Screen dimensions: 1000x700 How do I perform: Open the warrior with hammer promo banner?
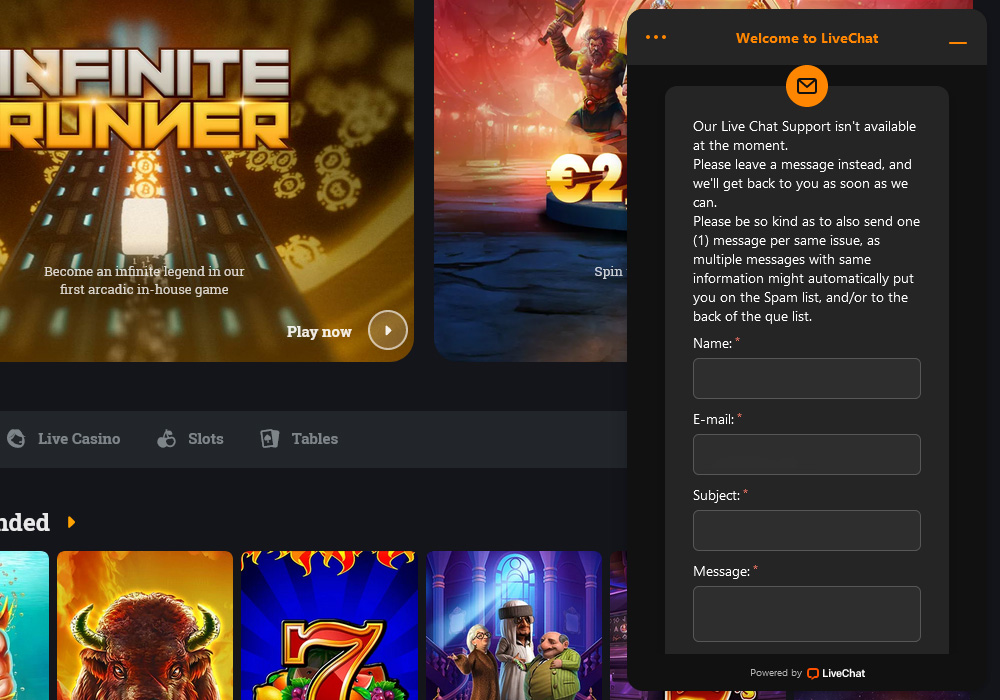coord(531,180)
